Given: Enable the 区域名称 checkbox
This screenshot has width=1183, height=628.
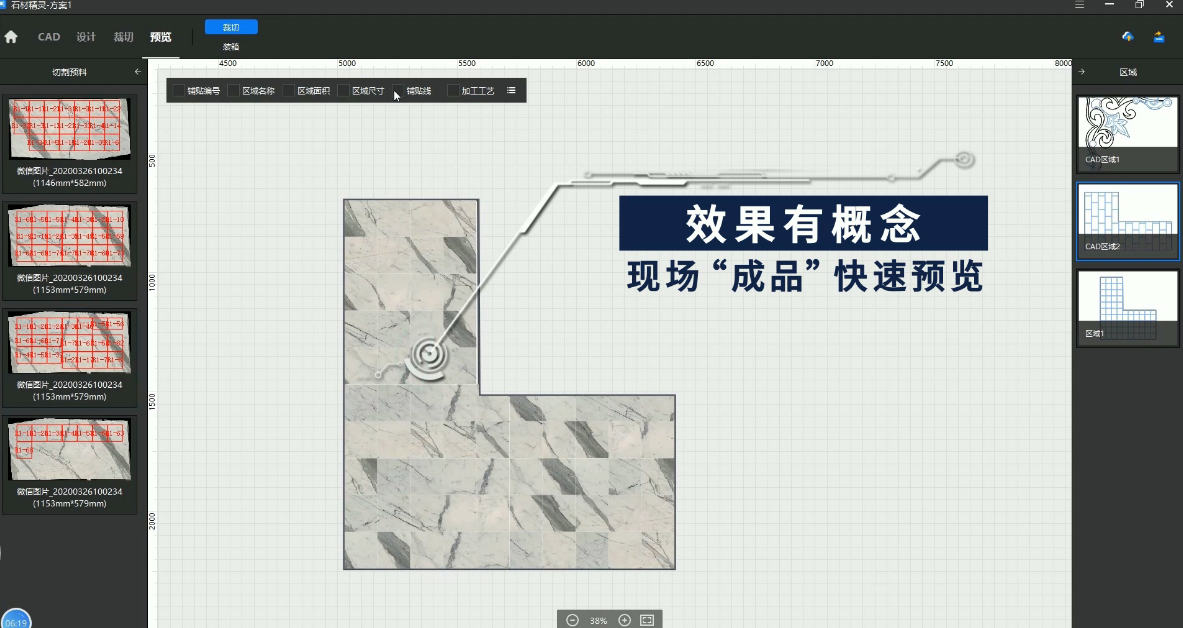Looking at the screenshot, I should click(x=234, y=91).
